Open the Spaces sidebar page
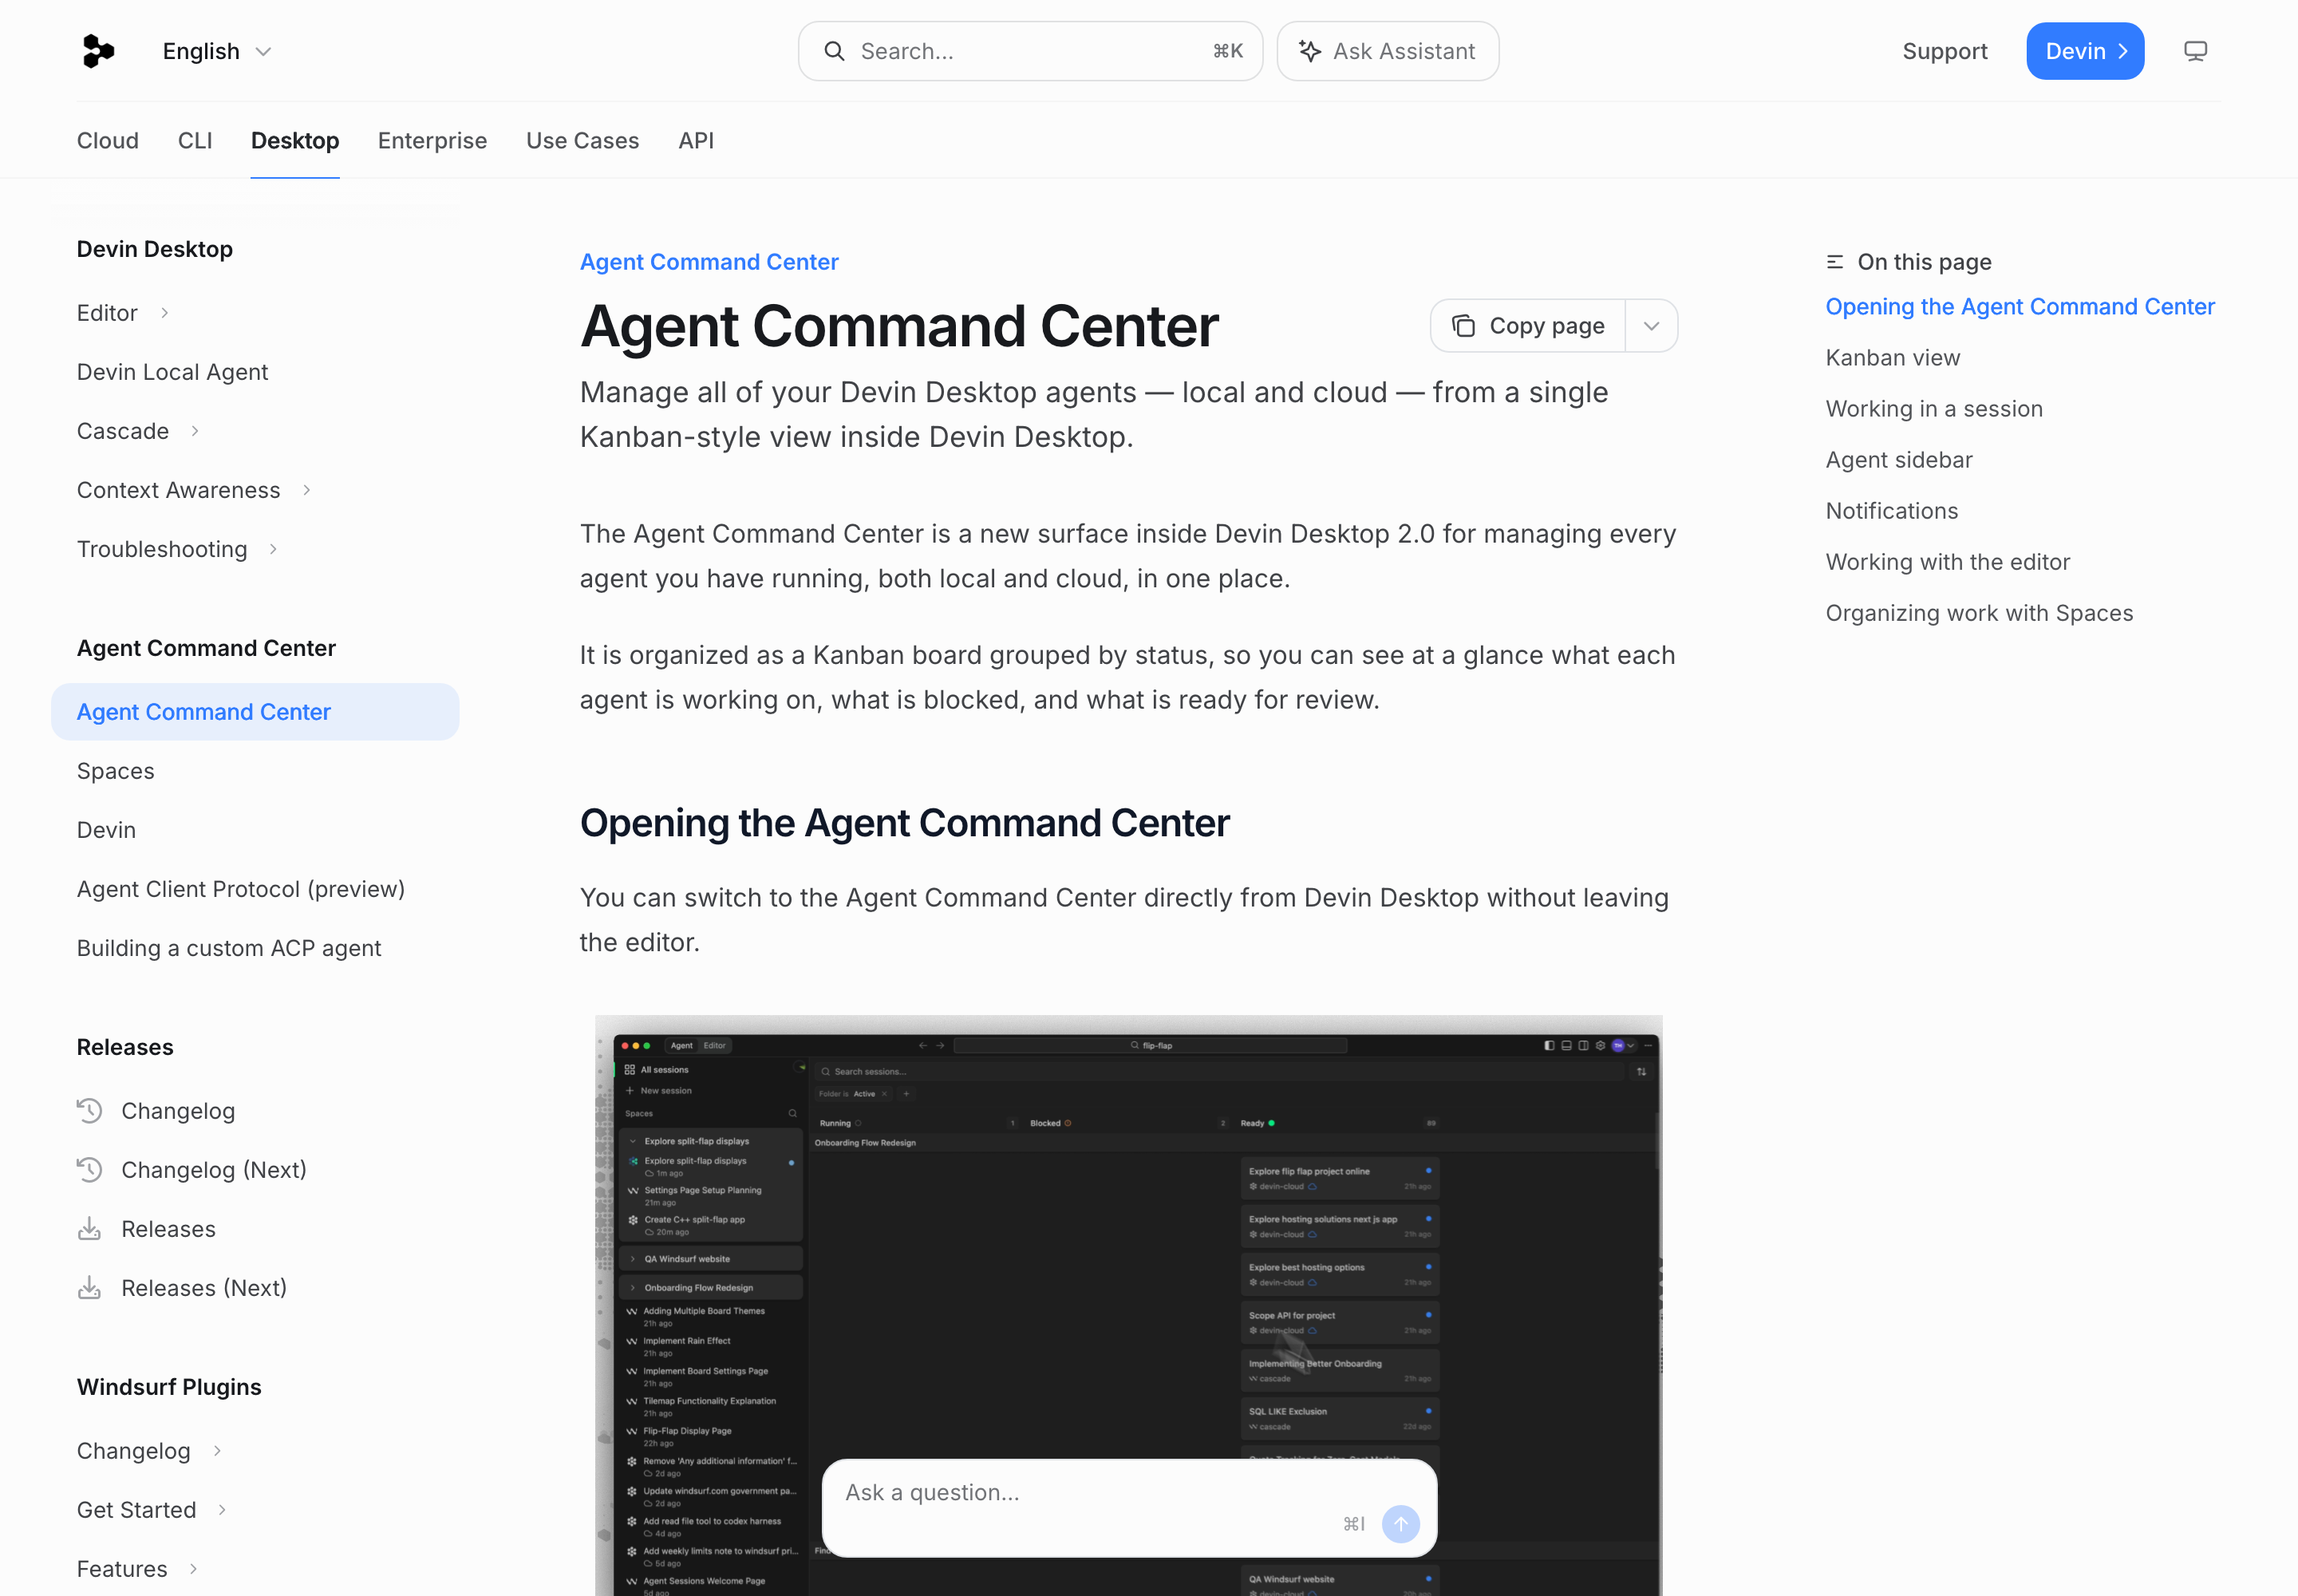 coord(116,771)
